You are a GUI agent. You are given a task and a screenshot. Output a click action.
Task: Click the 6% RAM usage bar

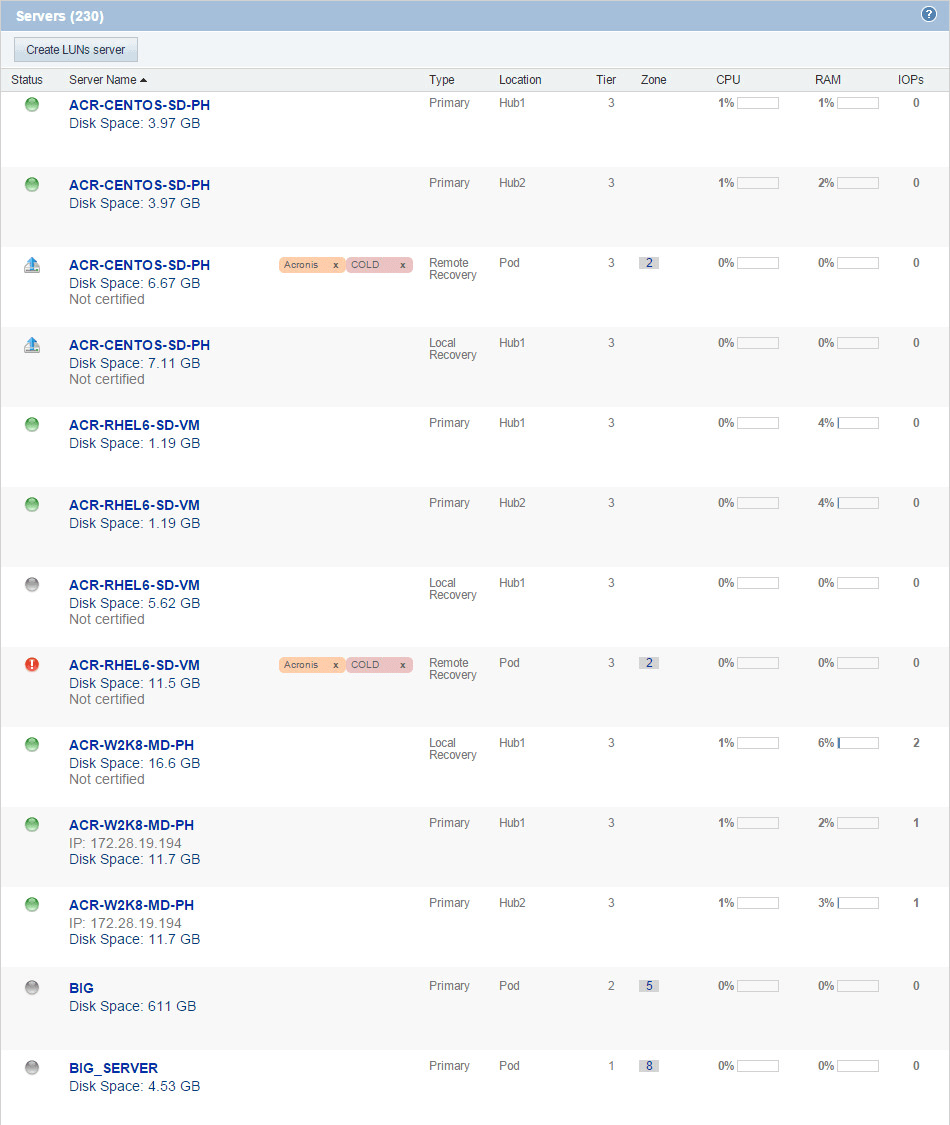[x=858, y=743]
